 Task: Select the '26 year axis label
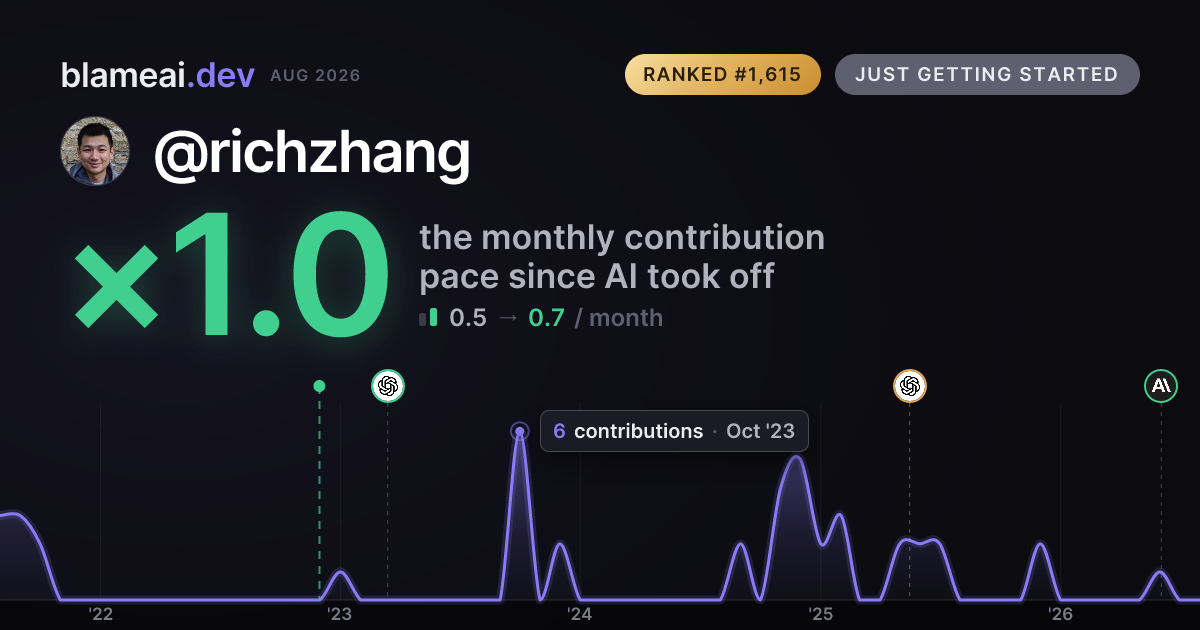[1060, 614]
